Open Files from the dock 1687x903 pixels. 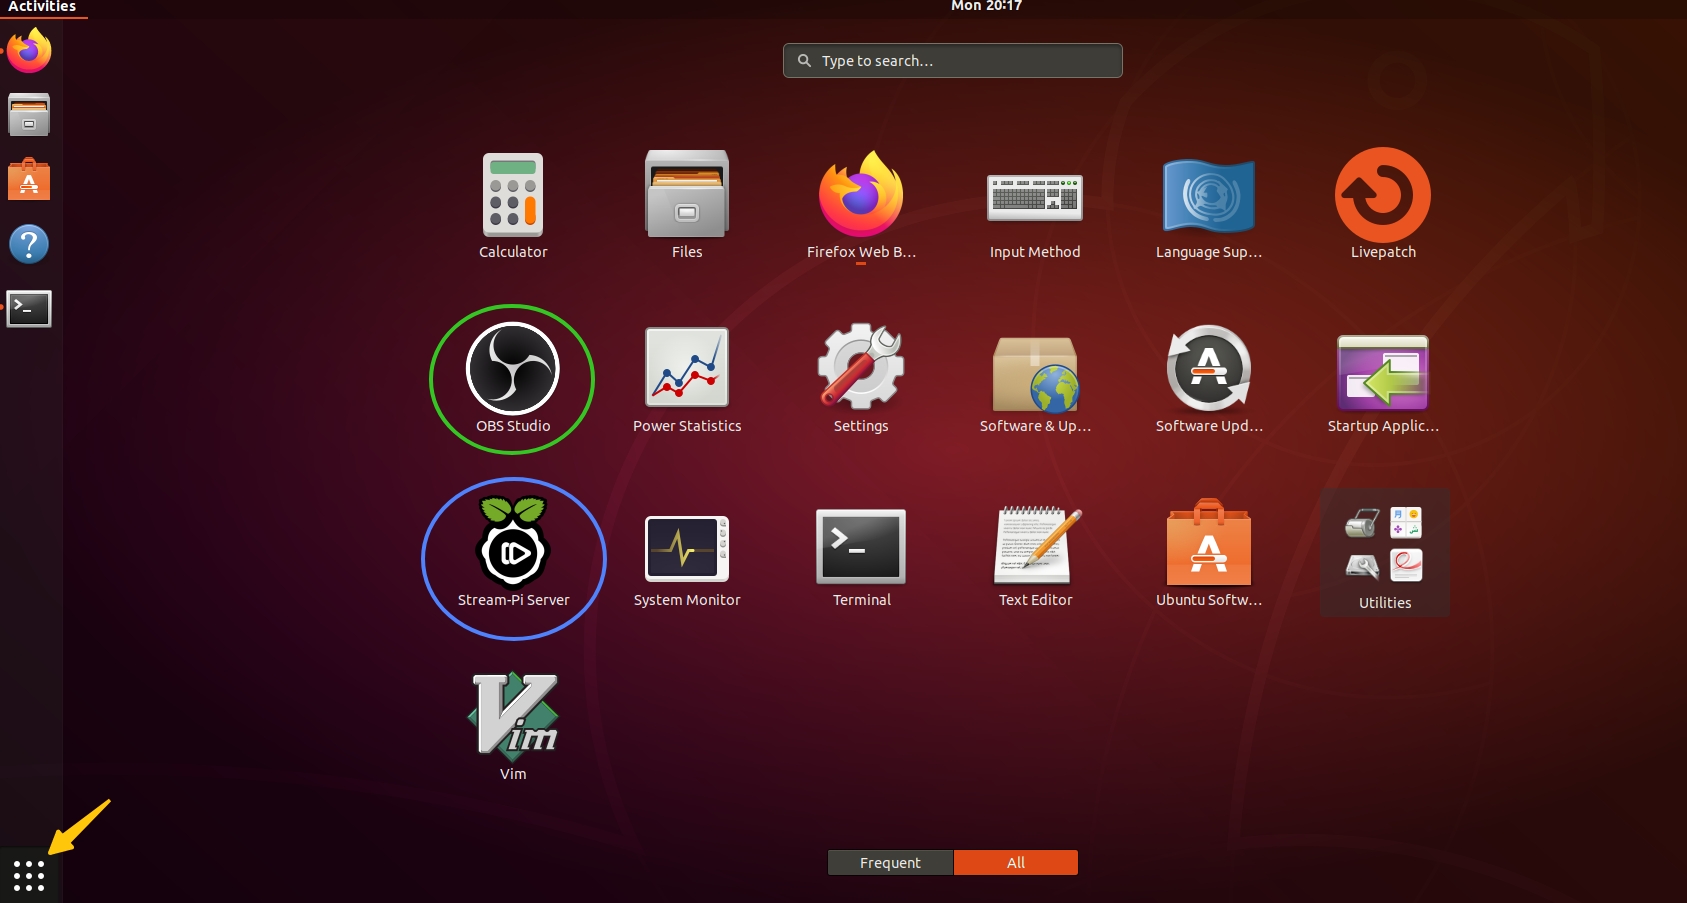(29, 115)
